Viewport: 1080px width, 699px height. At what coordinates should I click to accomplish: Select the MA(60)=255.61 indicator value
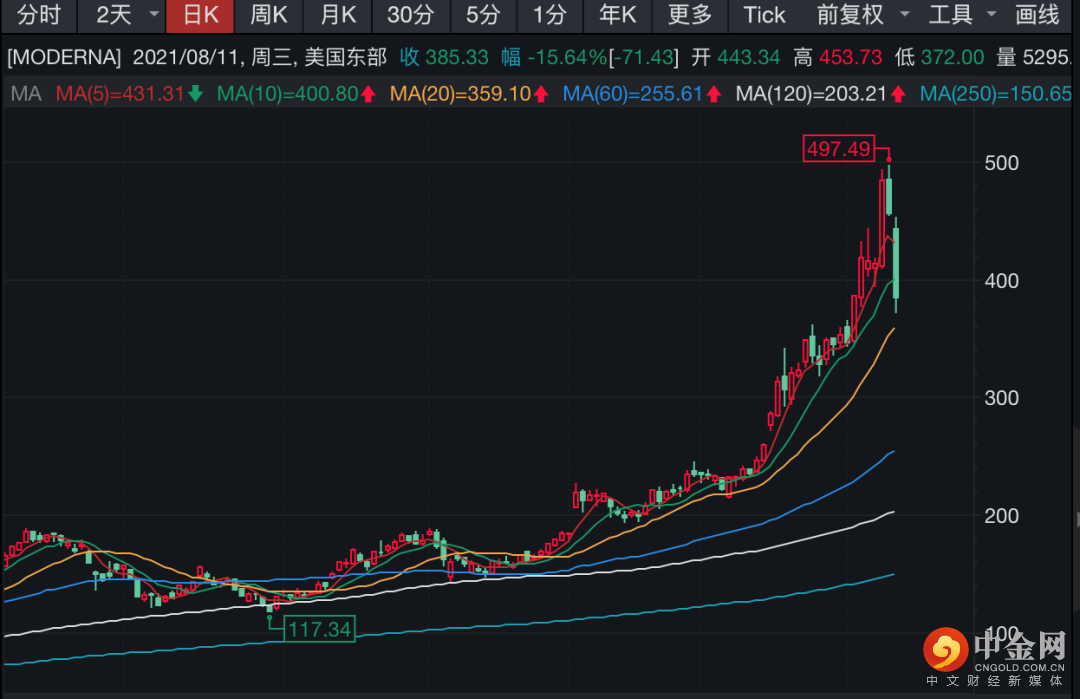point(633,94)
